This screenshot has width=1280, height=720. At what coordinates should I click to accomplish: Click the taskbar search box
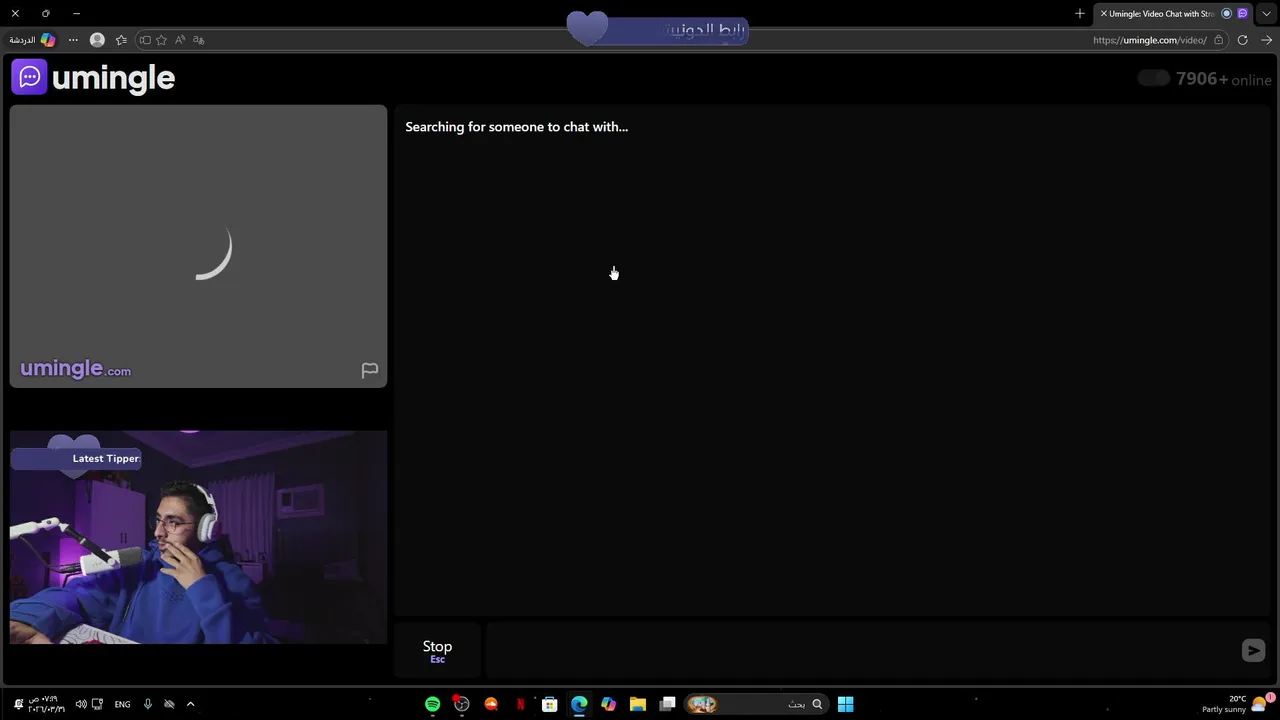[757, 704]
